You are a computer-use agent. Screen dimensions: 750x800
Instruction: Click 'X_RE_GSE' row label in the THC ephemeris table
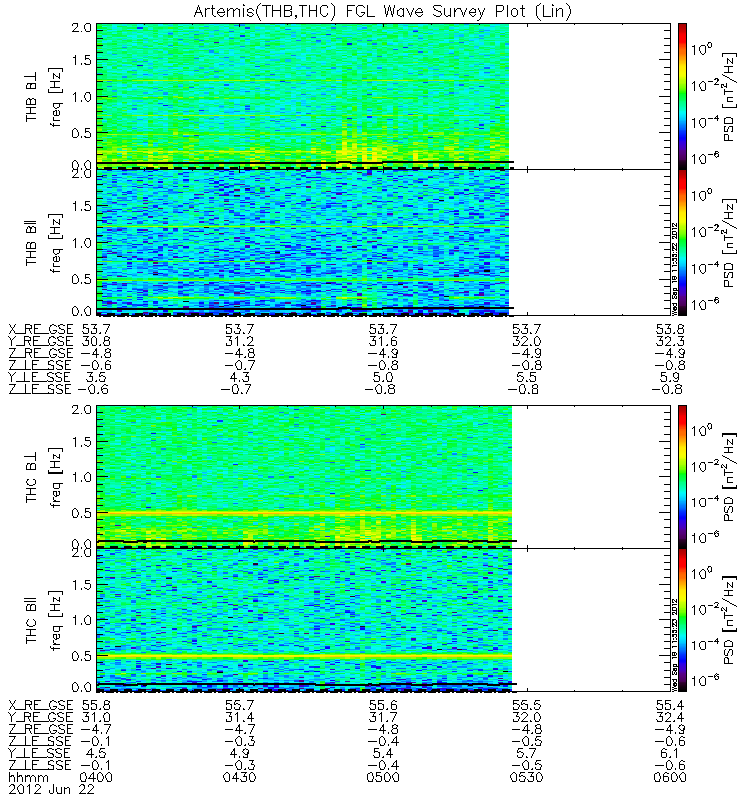40,706
